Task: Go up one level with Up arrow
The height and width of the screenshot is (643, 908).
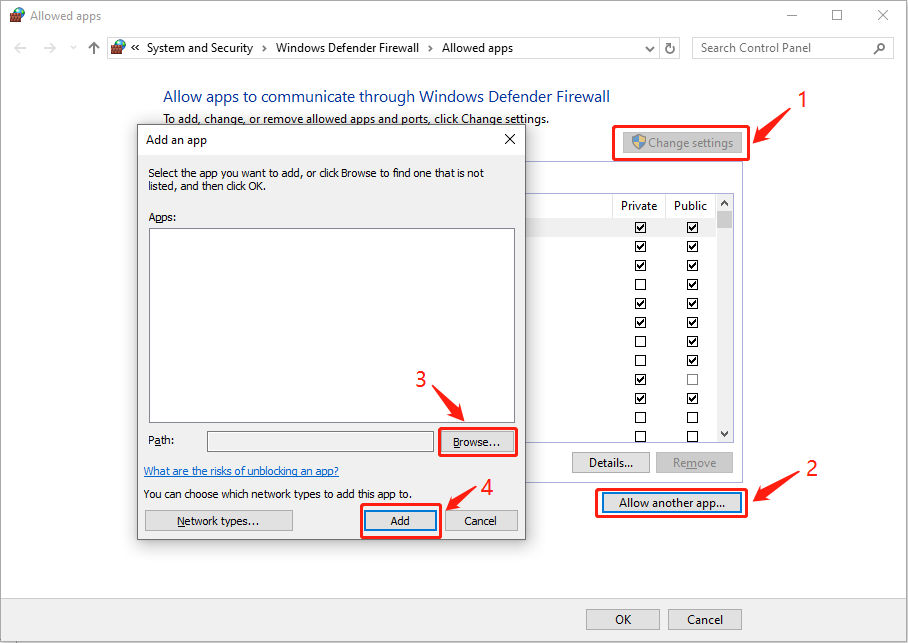Action: click(x=93, y=48)
